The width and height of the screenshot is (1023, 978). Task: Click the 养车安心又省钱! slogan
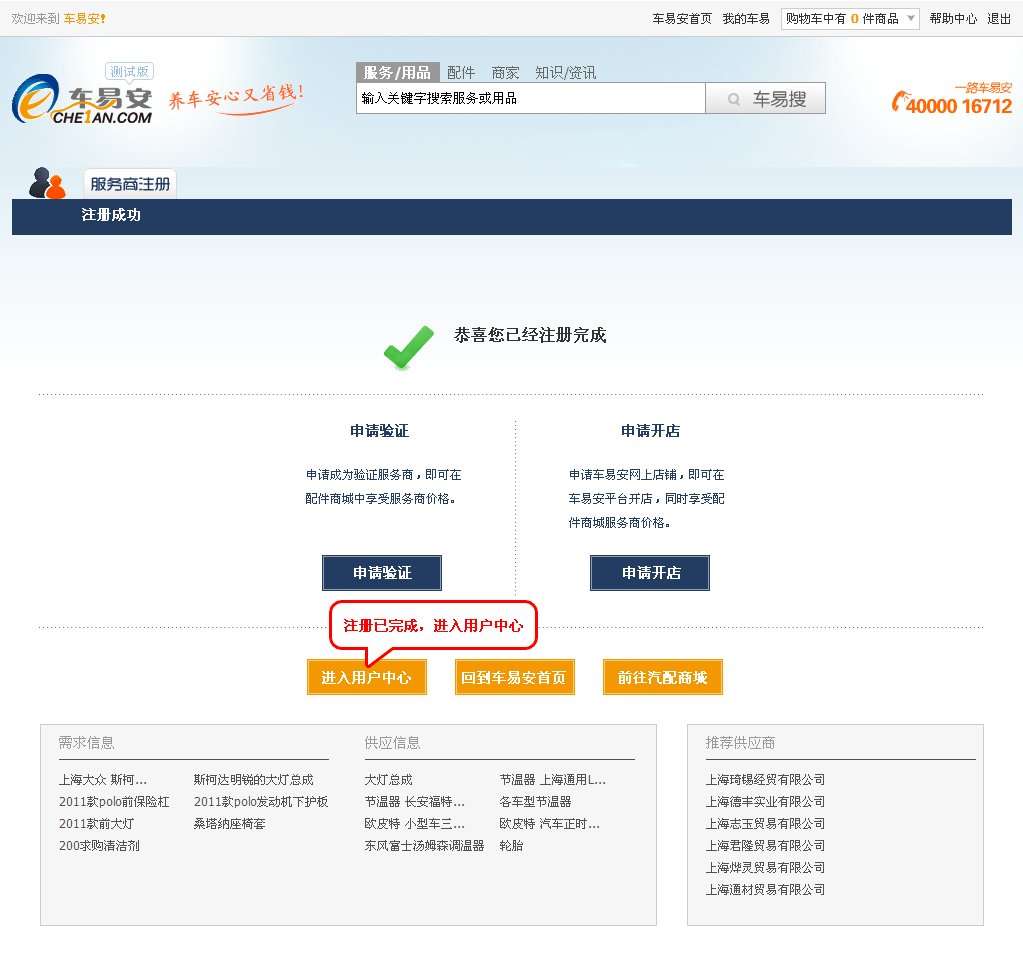click(x=236, y=99)
